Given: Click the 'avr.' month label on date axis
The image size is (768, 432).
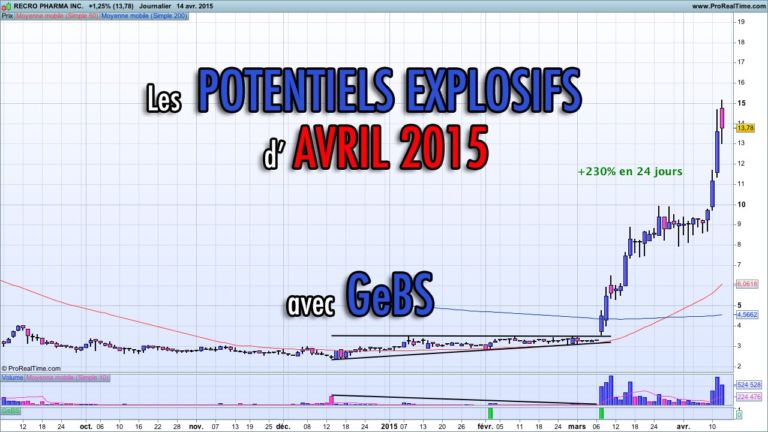Looking at the screenshot, I should coord(683,427).
